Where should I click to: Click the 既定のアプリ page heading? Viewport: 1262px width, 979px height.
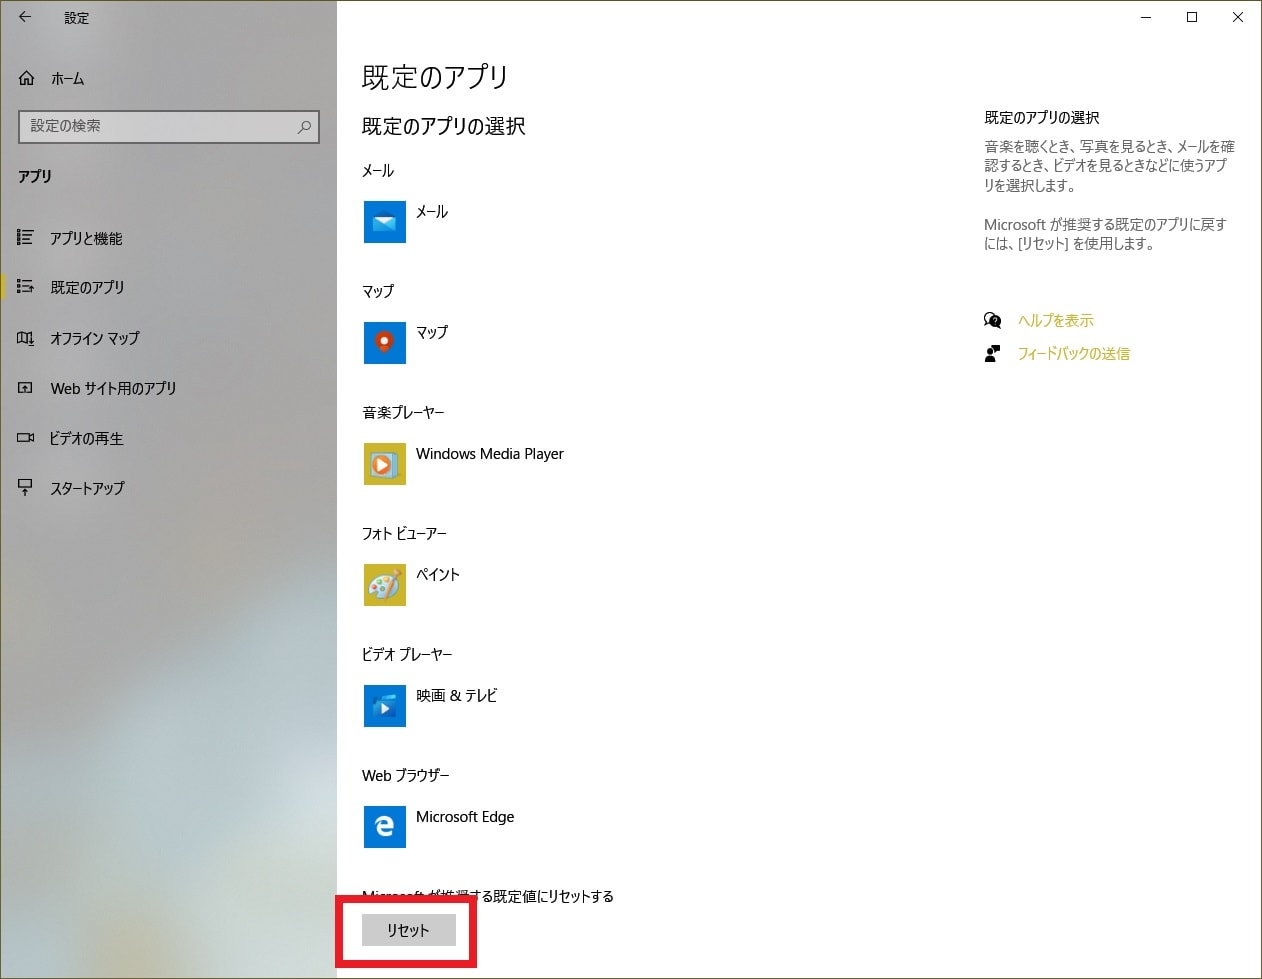coord(435,77)
